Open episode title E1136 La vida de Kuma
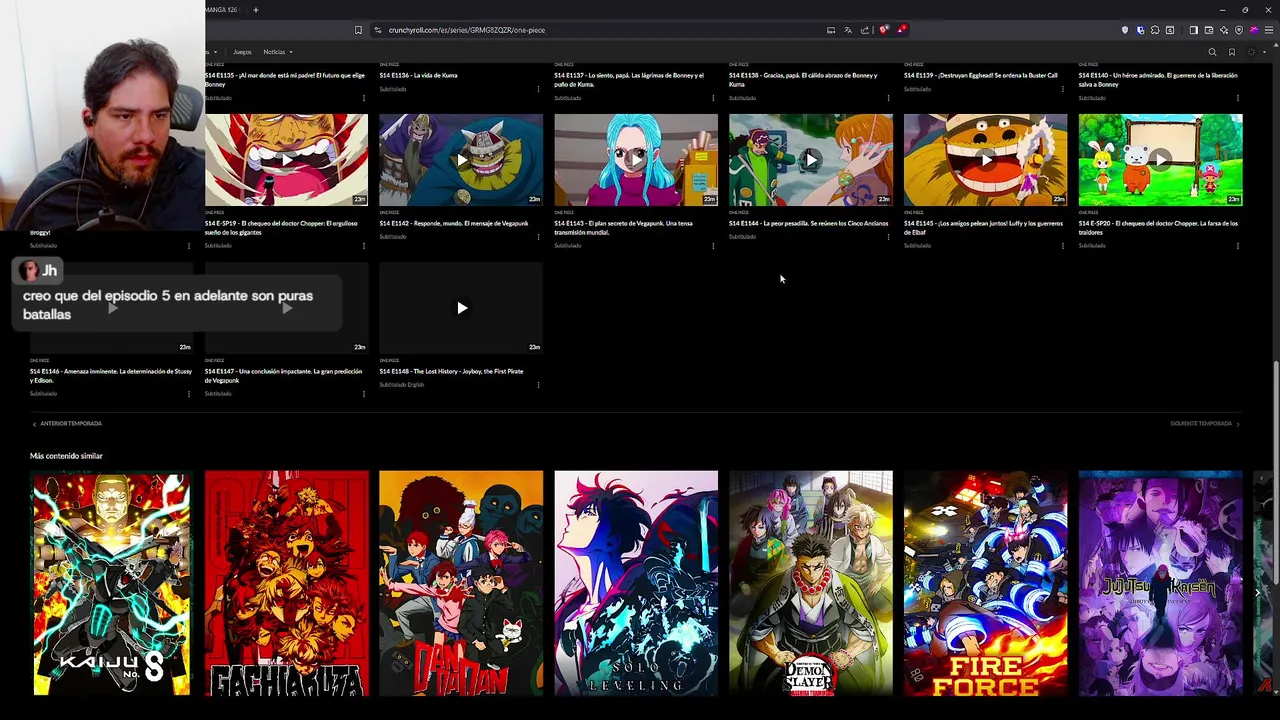 click(x=418, y=75)
